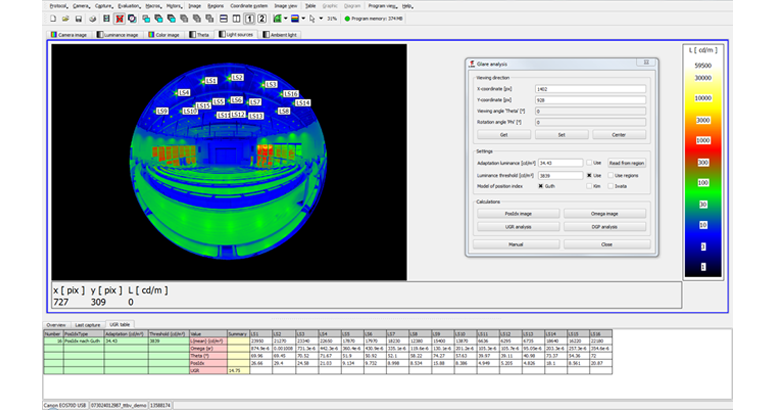Image resolution: width=775 pixels, height=410 pixels.
Task: Enable the Use regions checkbox
Action: [611, 175]
